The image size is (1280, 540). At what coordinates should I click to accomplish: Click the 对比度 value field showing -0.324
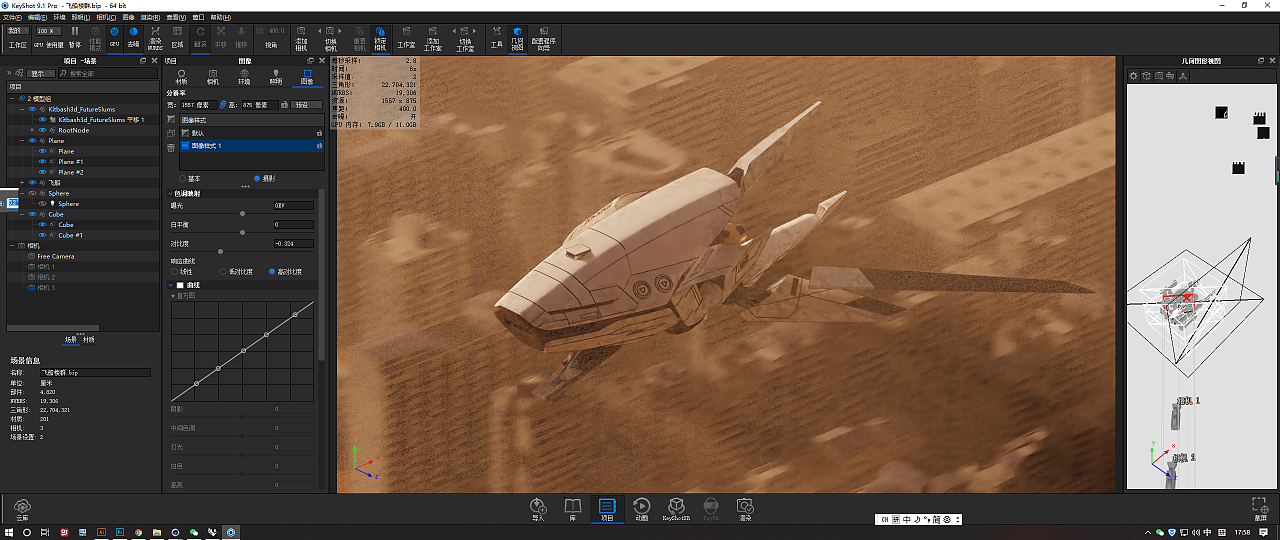click(294, 243)
